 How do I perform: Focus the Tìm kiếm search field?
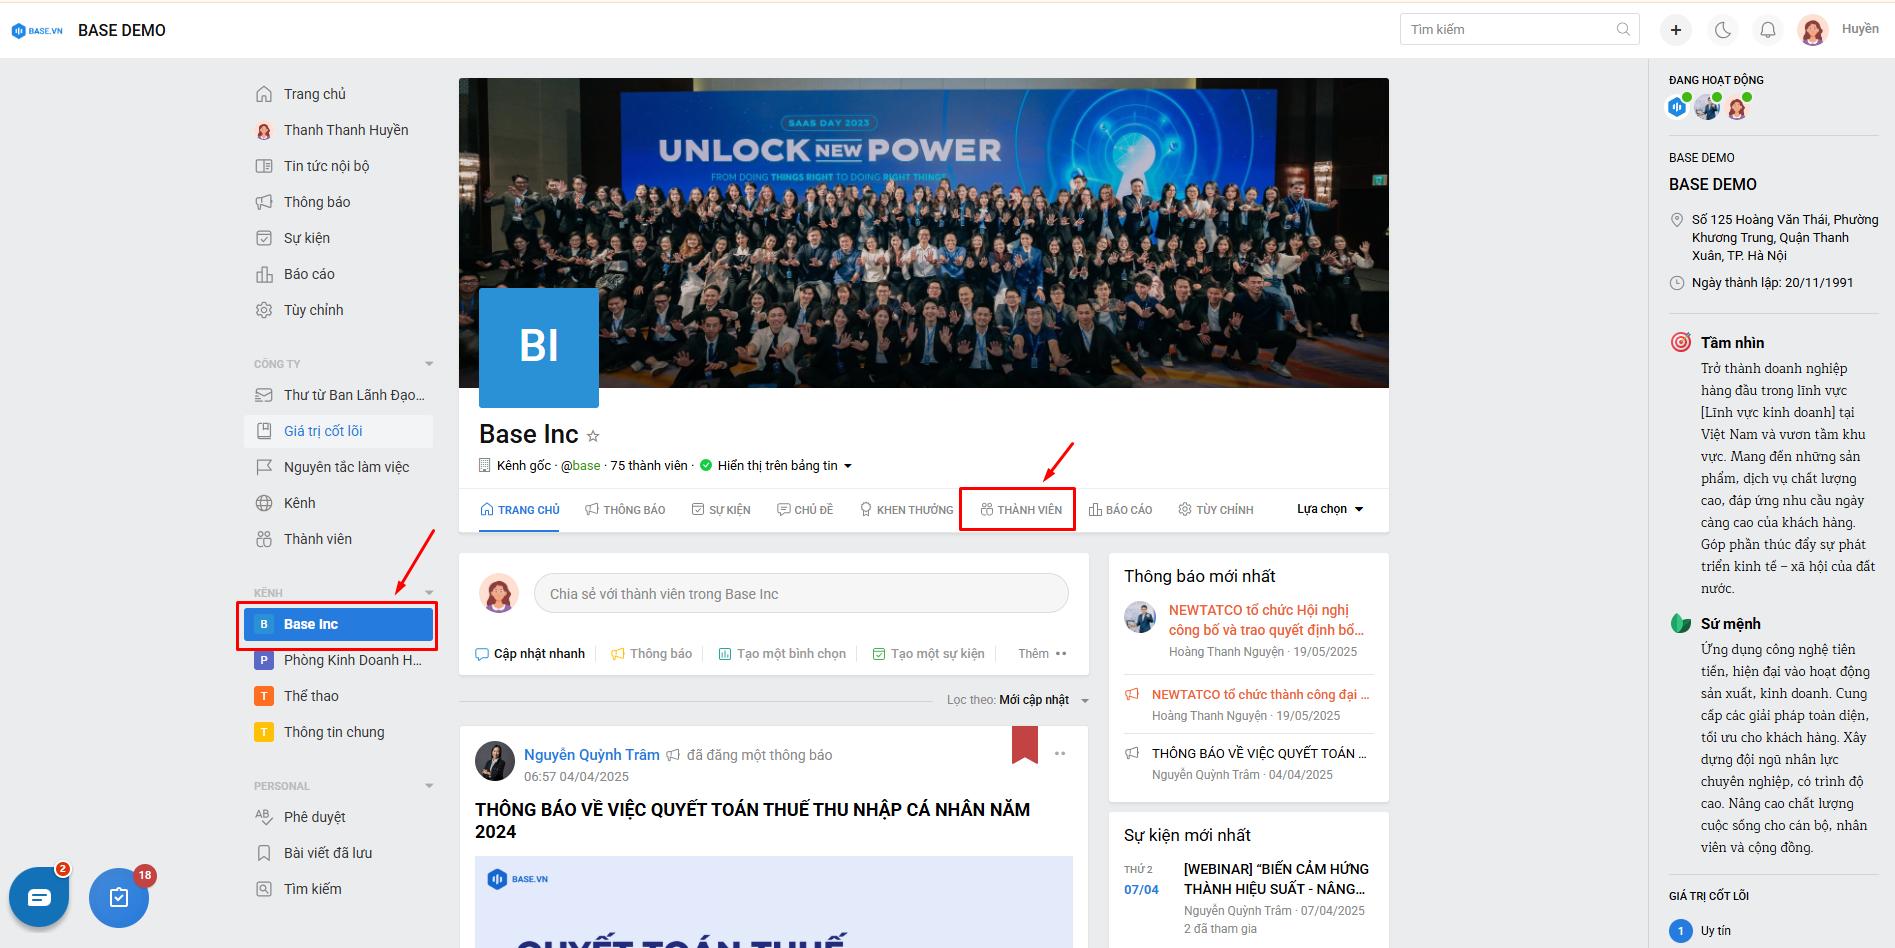click(x=1520, y=29)
